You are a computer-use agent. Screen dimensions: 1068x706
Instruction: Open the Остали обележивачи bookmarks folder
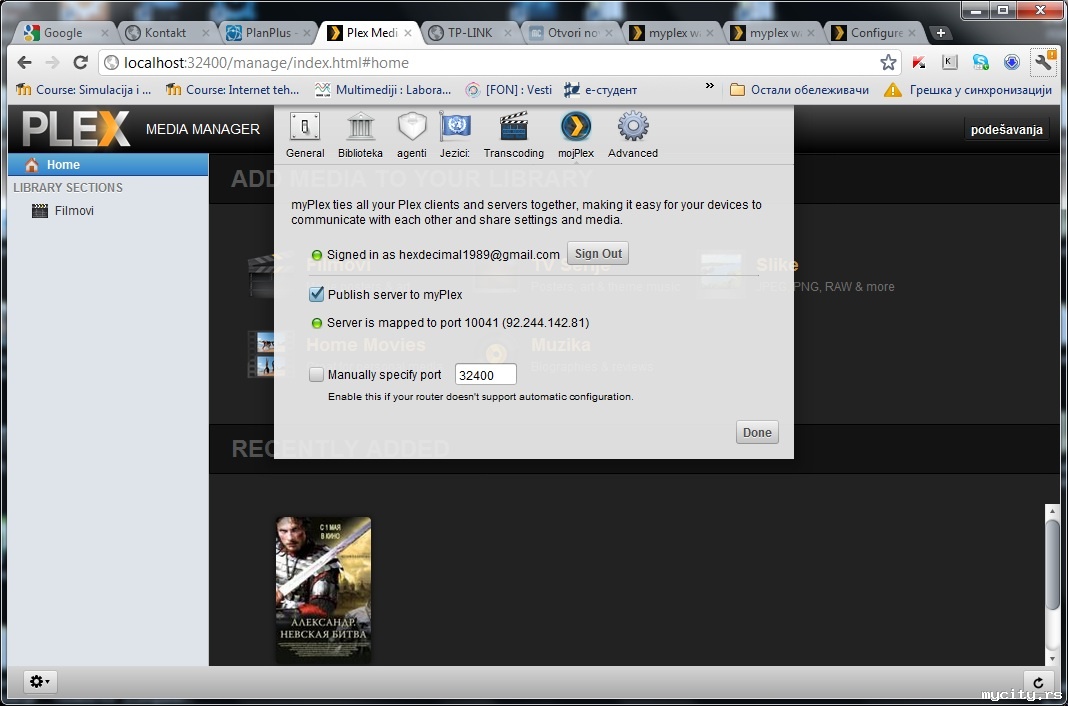click(799, 90)
